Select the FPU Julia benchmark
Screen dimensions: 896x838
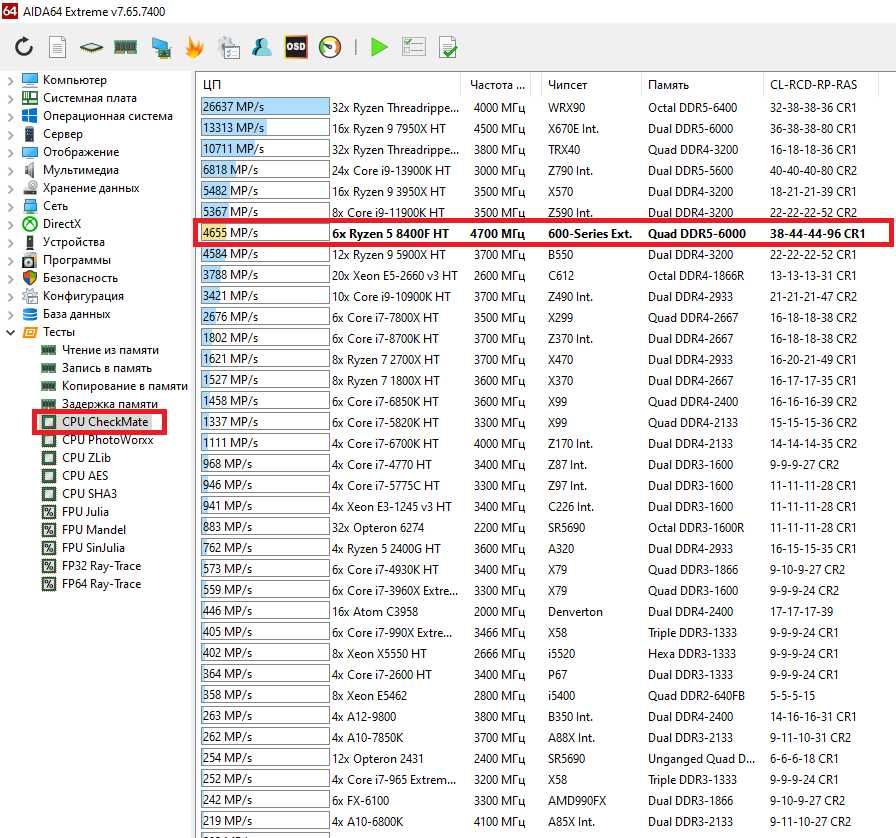[x=85, y=512]
